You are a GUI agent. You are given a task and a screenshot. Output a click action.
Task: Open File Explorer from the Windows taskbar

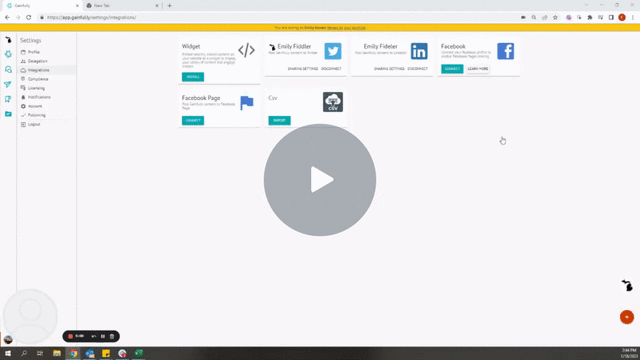click(57, 353)
